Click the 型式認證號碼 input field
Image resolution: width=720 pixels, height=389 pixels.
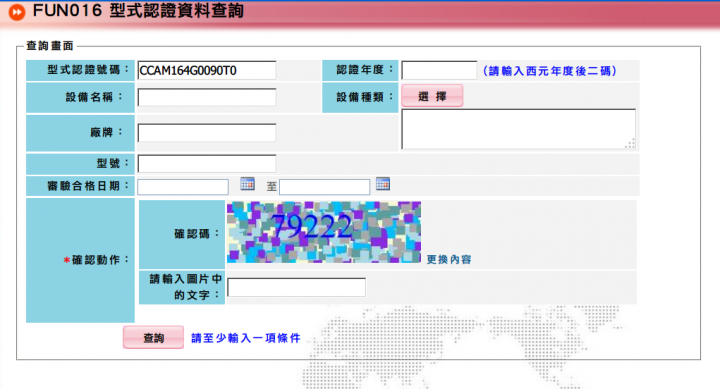[207, 70]
